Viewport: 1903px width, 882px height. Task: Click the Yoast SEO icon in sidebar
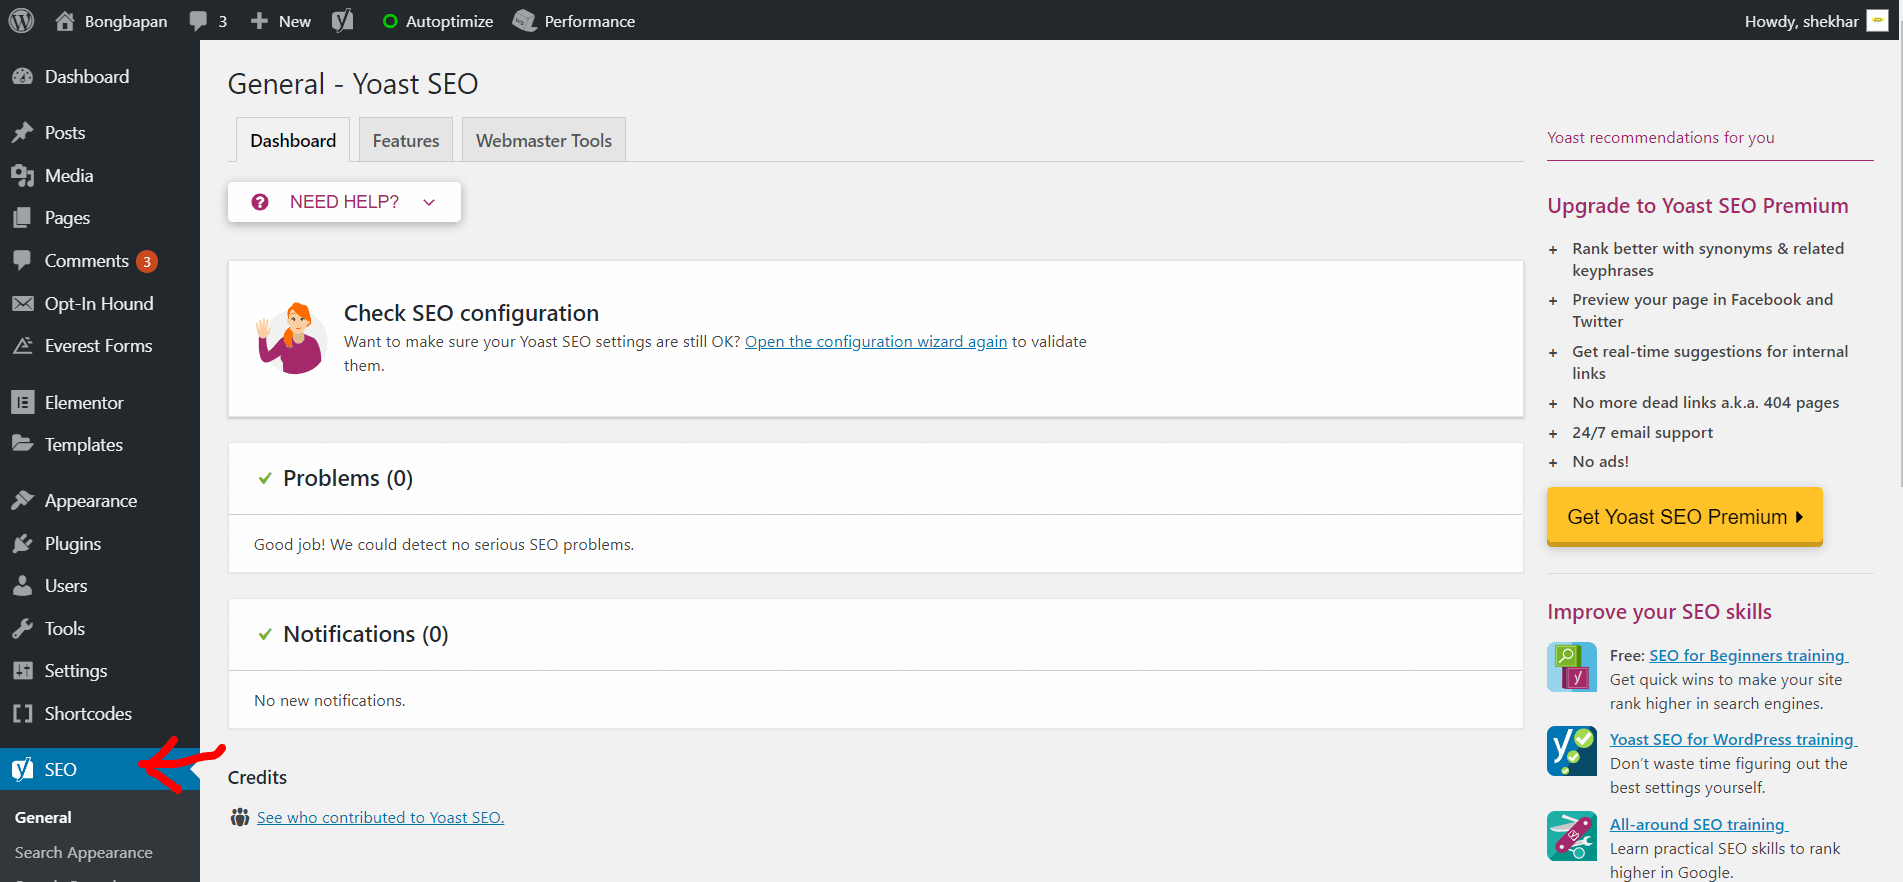(22, 769)
